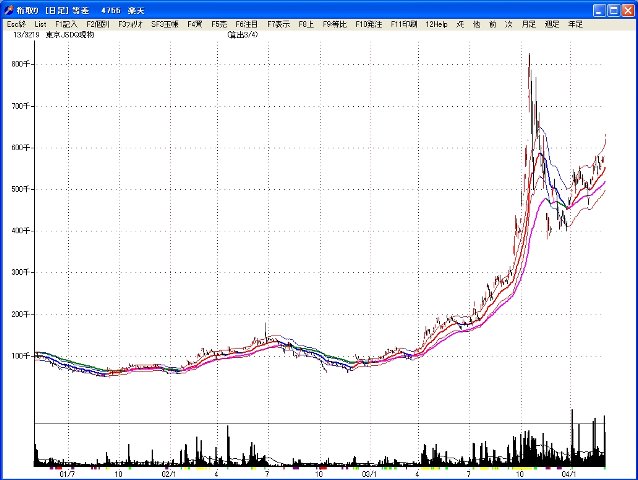Click F6注目 in the menu bar

click(247, 22)
